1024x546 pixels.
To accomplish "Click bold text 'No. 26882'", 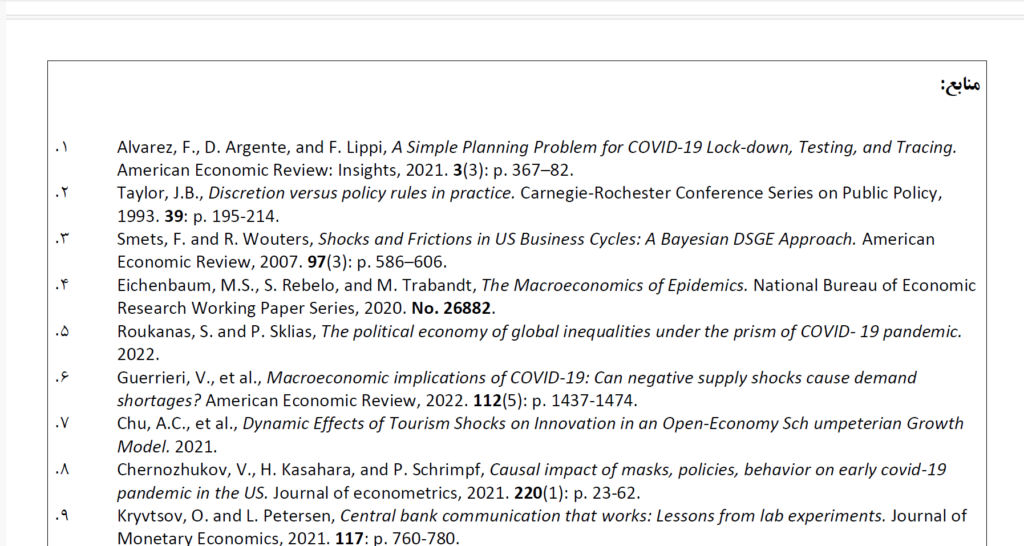I will point(451,308).
